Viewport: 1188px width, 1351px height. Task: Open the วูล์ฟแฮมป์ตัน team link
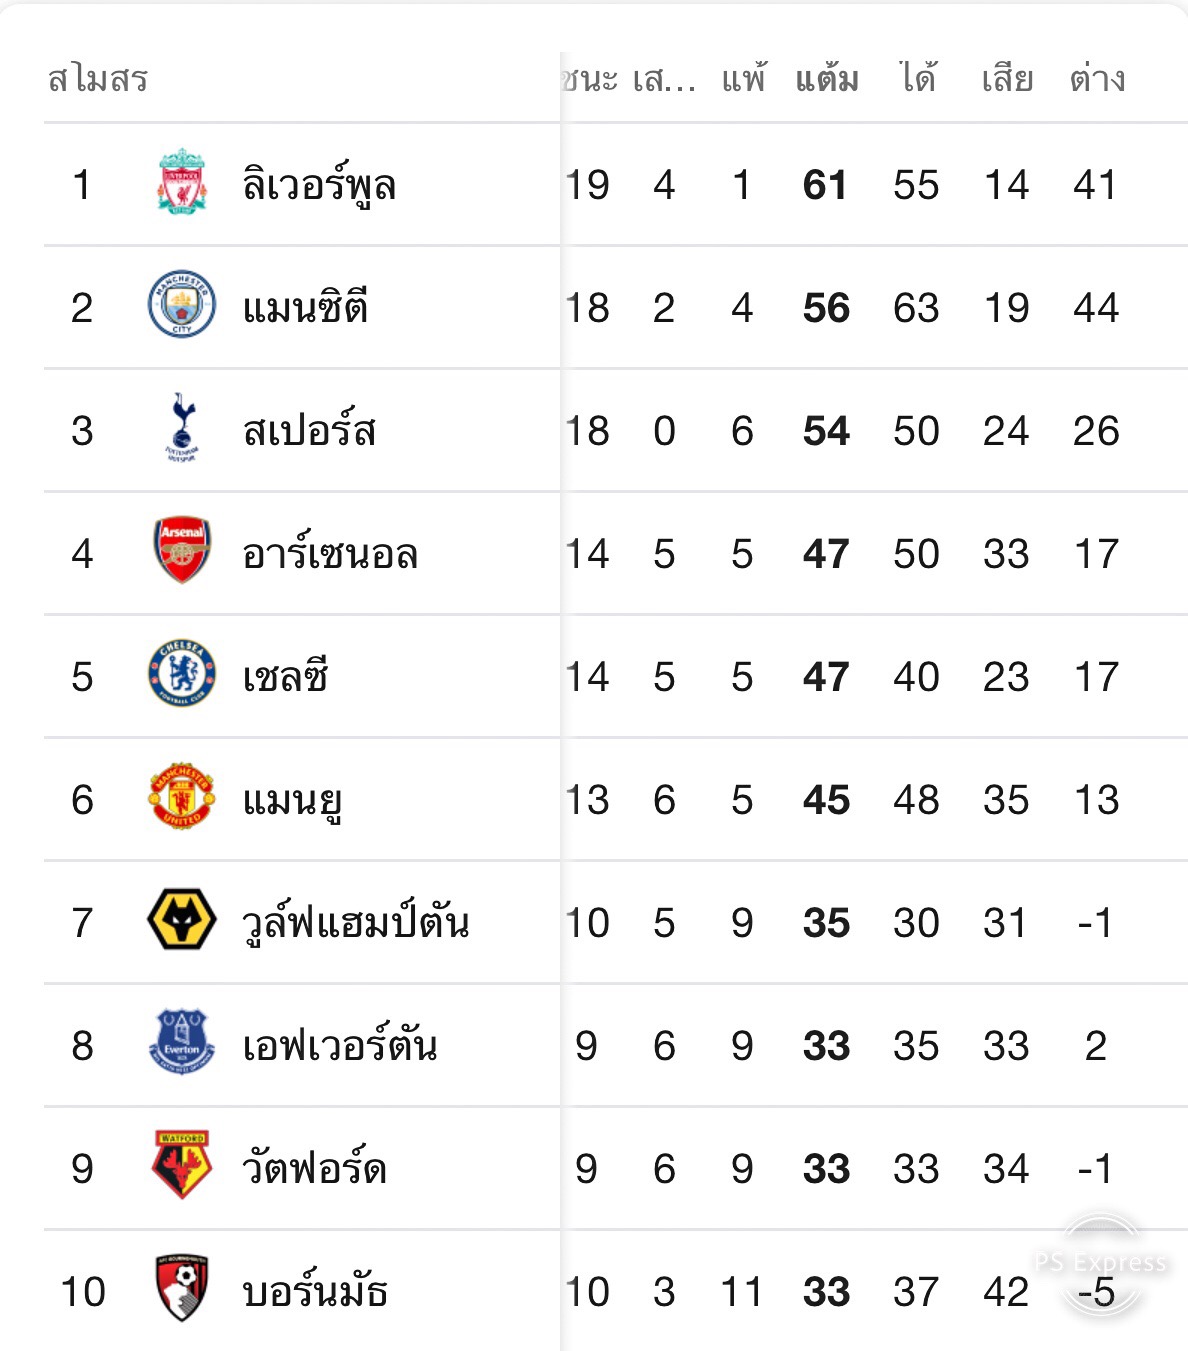click(355, 922)
